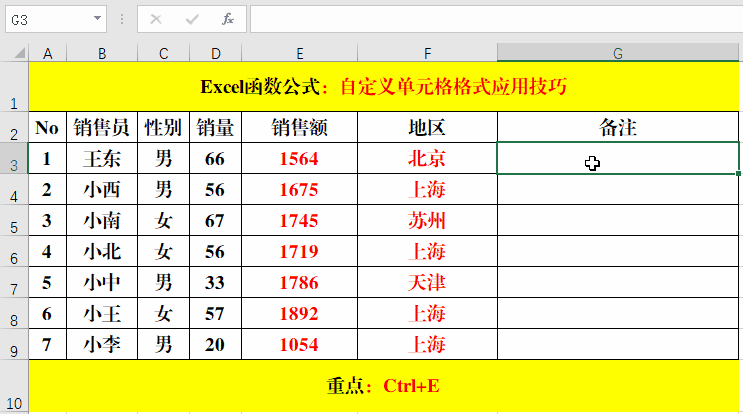This screenshot has width=743, height=414.
Task: Select the cell containing '小李'
Action: click(x=102, y=344)
